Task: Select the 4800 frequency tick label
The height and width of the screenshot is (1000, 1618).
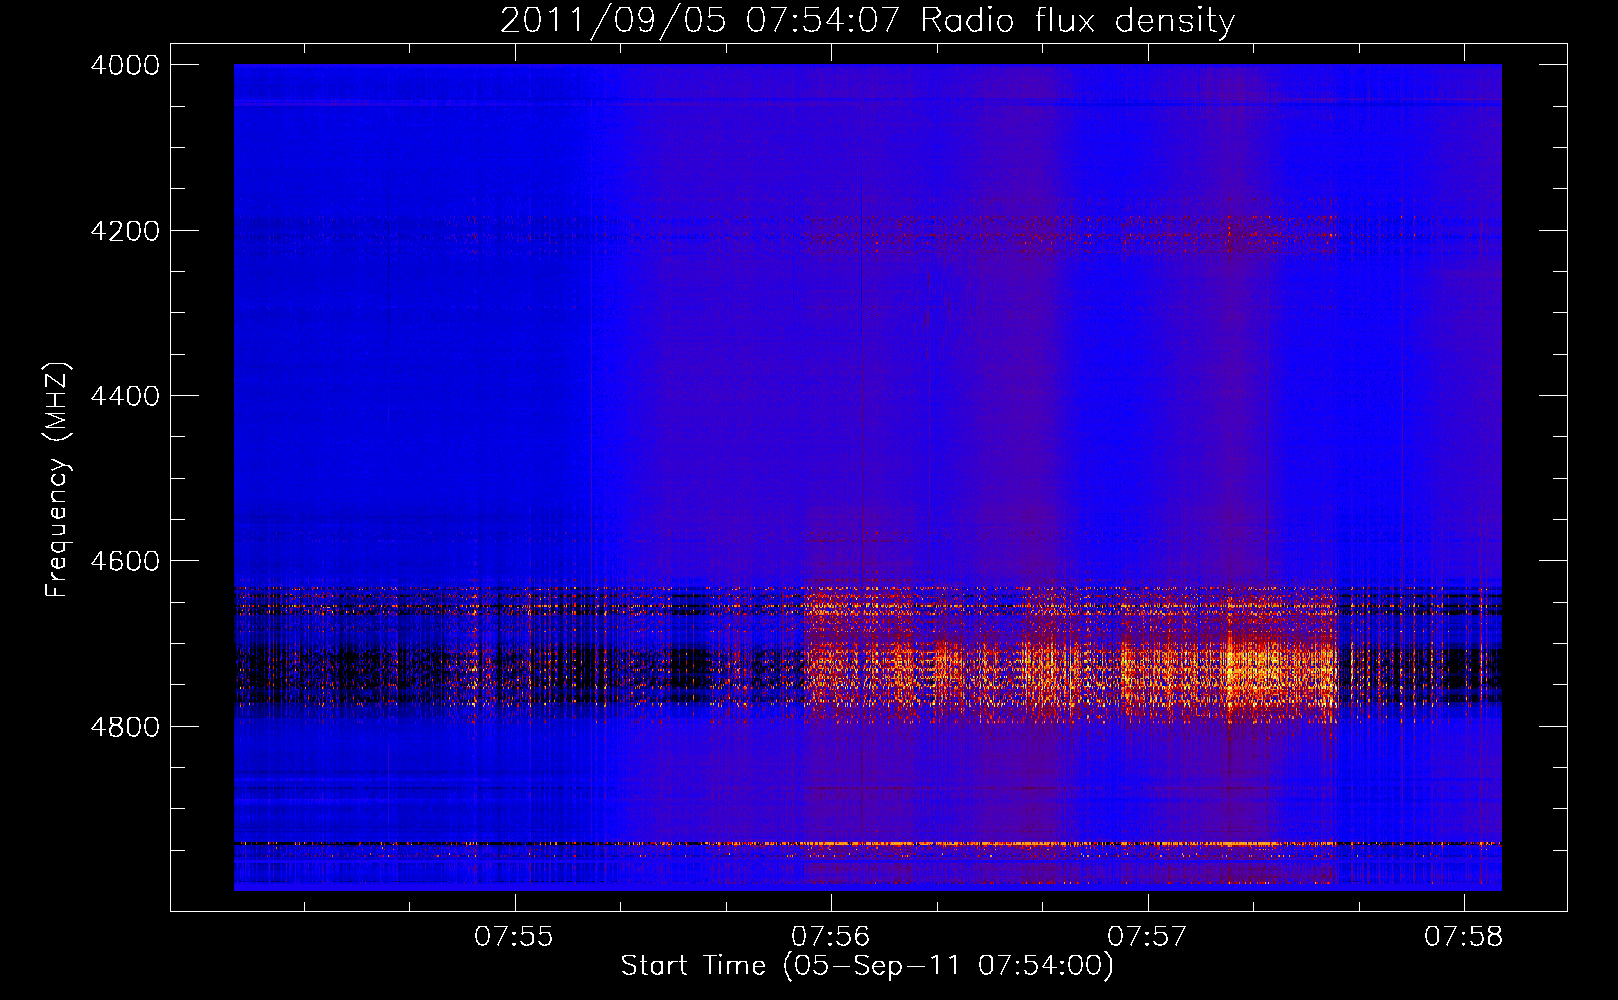Action: 125,727
